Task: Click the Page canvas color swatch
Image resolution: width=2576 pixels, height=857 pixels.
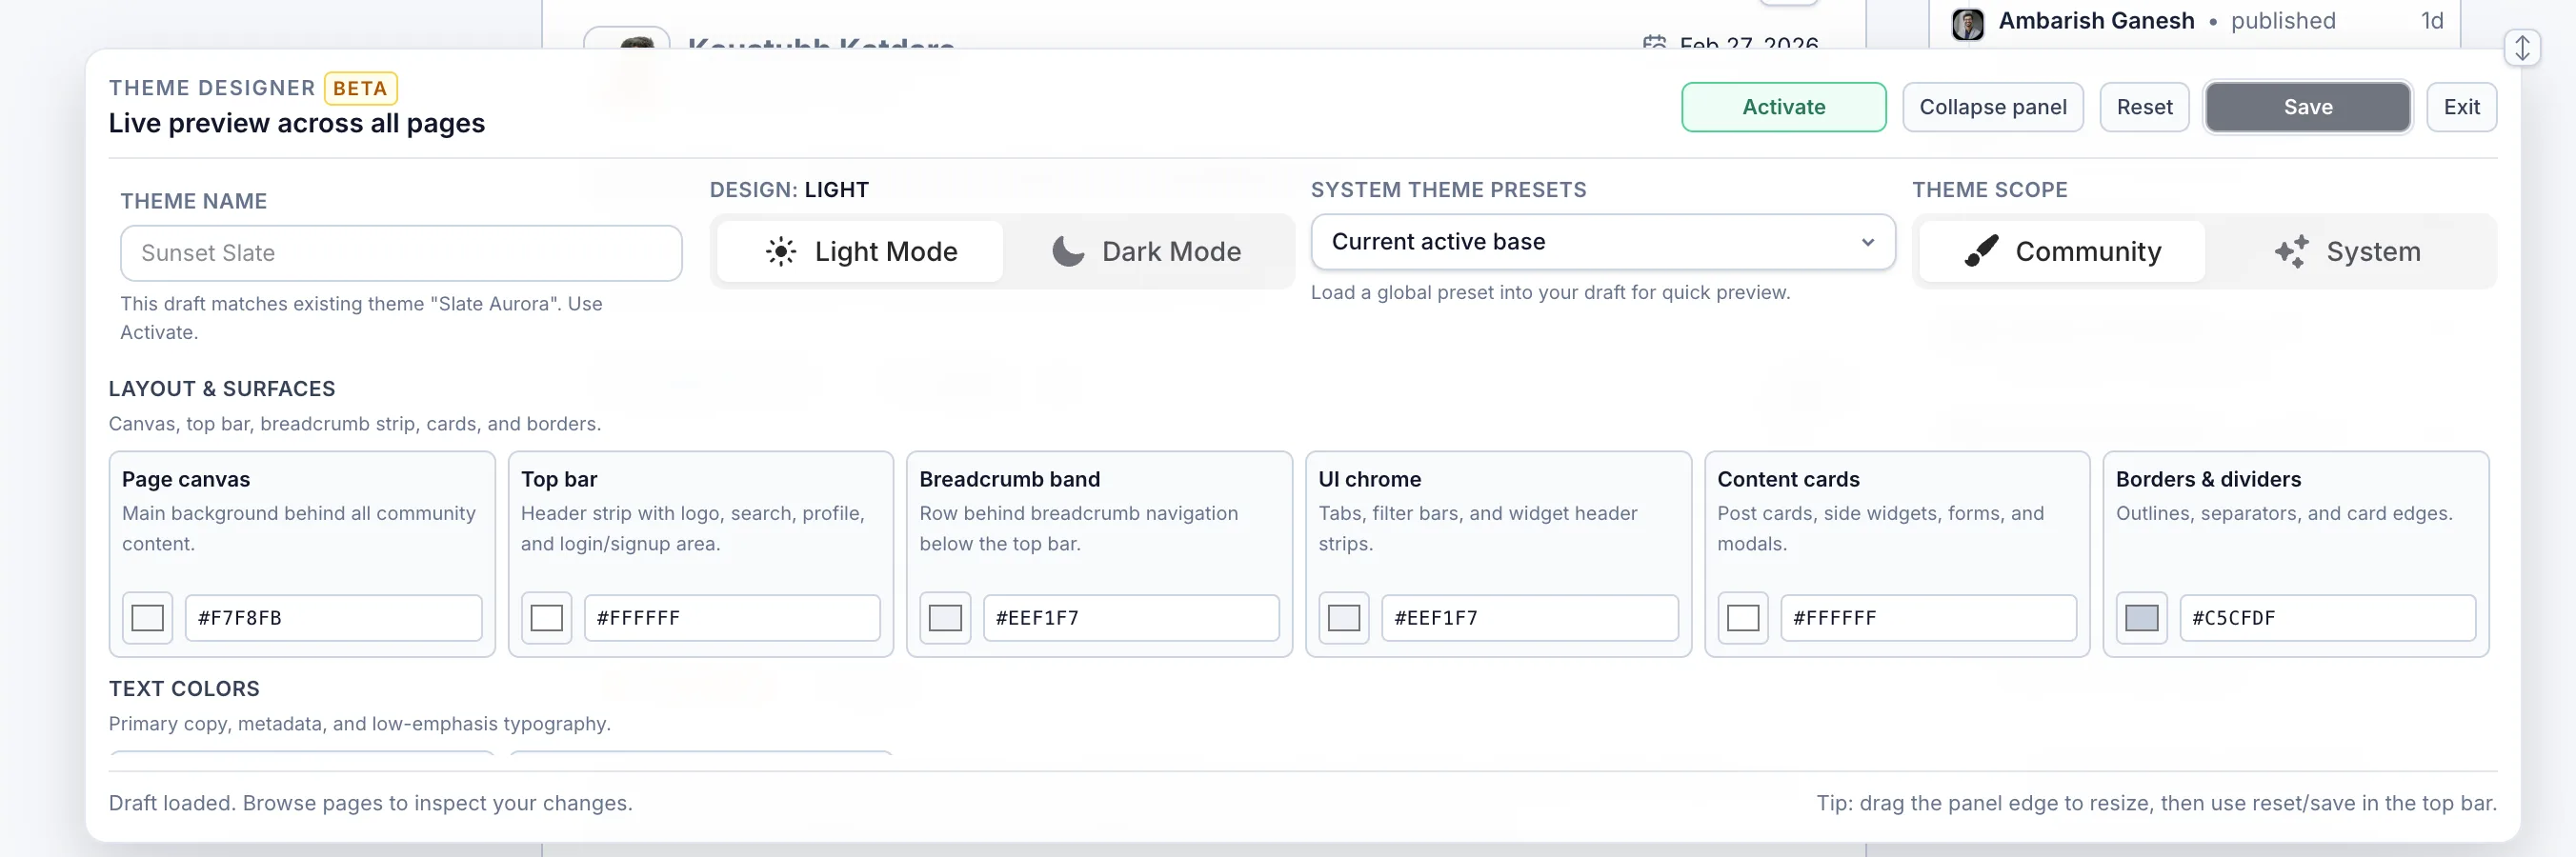Action: pyautogui.click(x=147, y=618)
